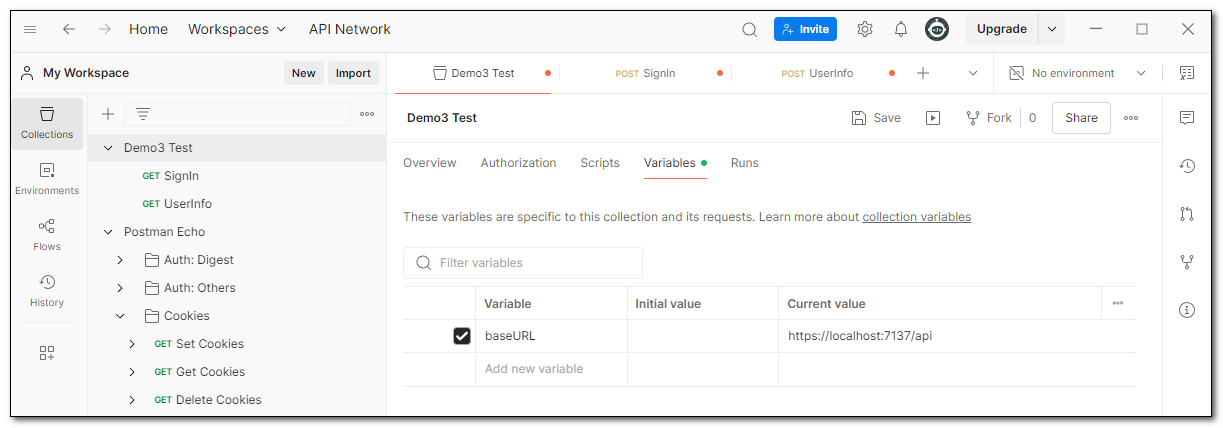Open the notifications bell
Image resolution: width=1223 pixels, height=428 pixels.
900,29
